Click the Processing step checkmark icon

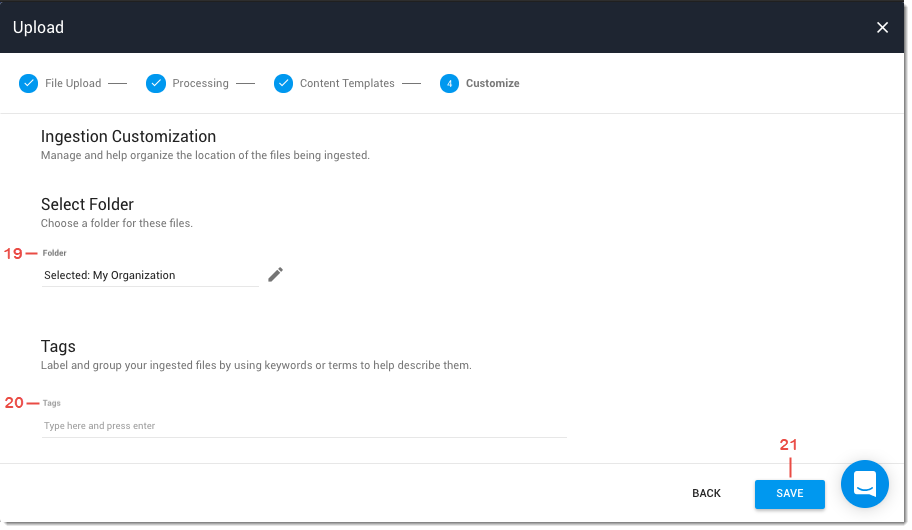tap(155, 84)
